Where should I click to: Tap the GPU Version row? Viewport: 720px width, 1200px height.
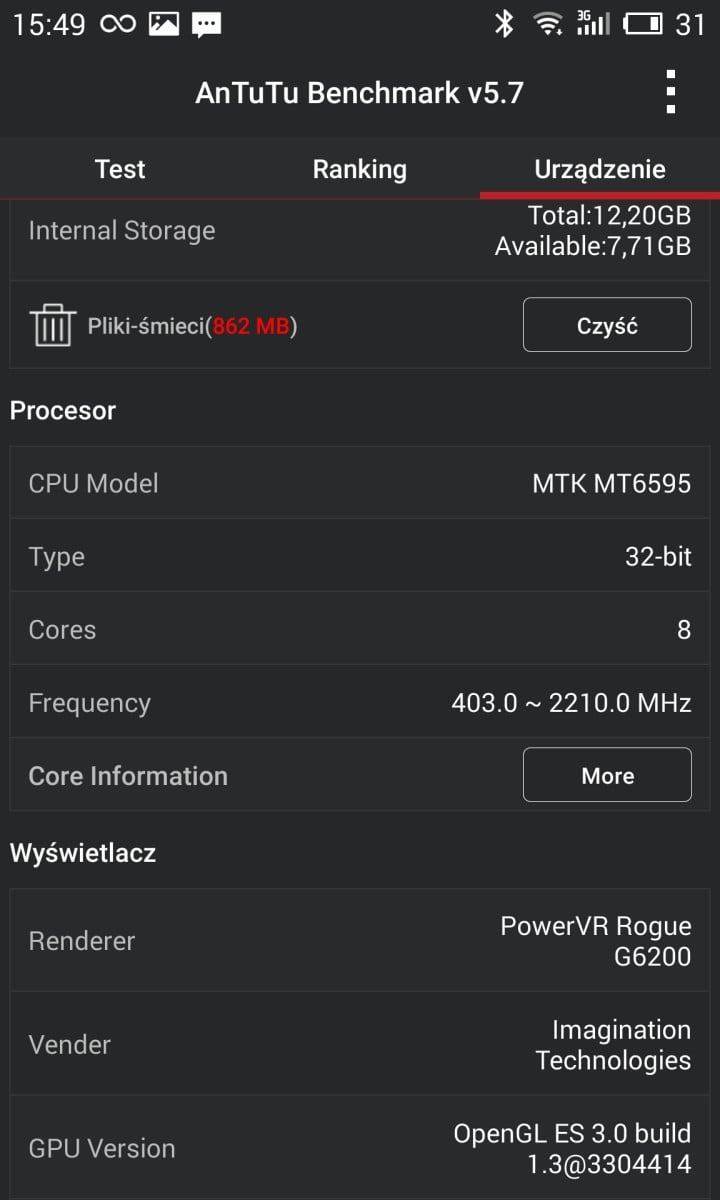click(360, 1148)
